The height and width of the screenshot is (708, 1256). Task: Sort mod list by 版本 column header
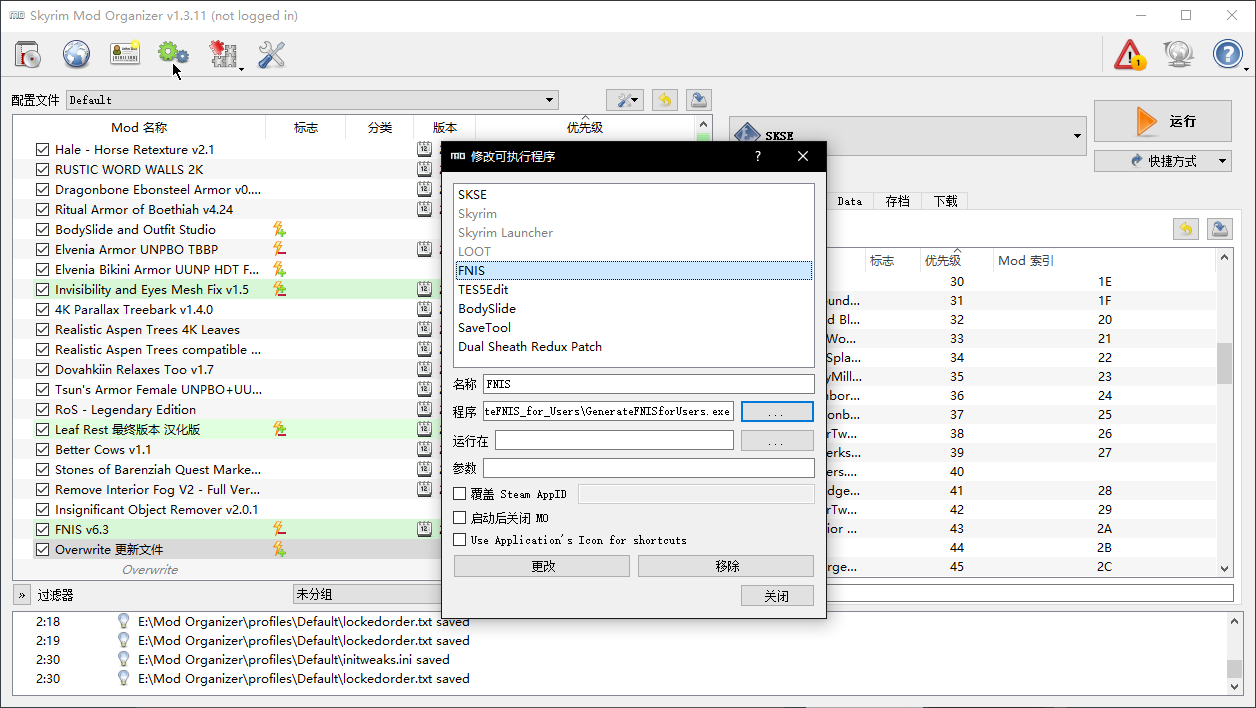pos(445,127)
